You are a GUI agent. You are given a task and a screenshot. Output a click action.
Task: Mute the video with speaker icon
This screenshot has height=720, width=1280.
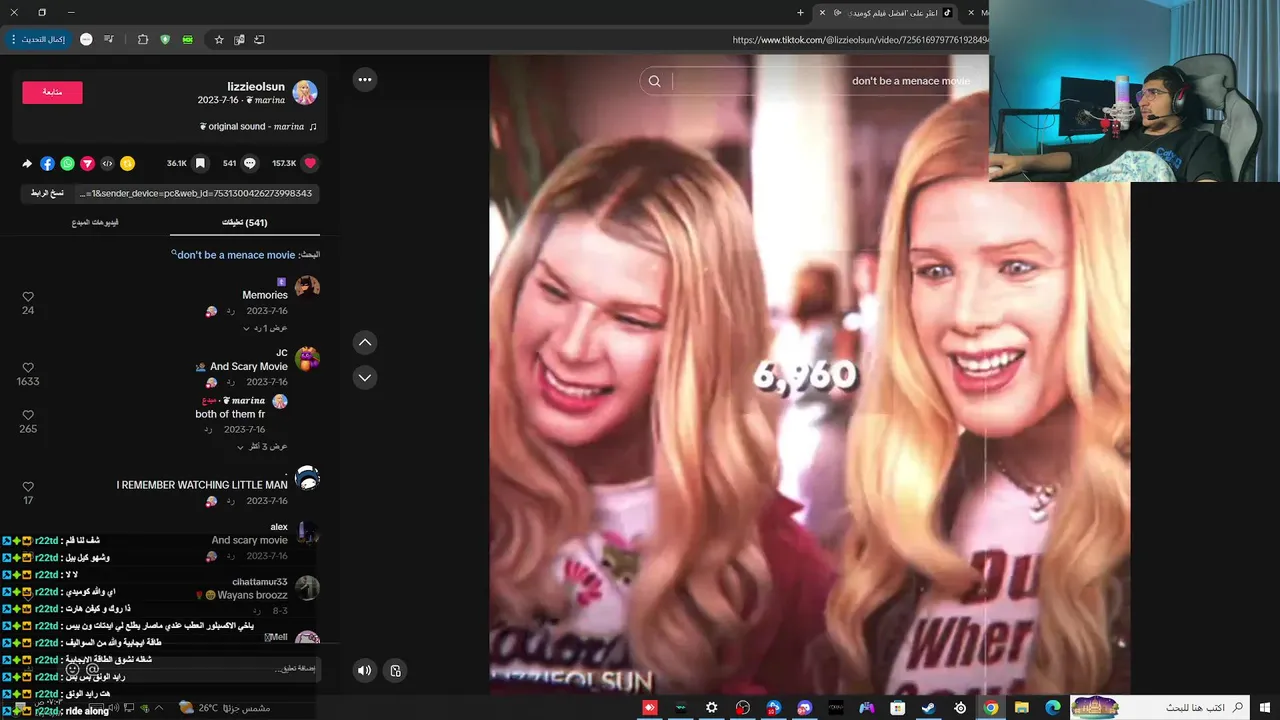pyautogui.click(x=365, y=671)
